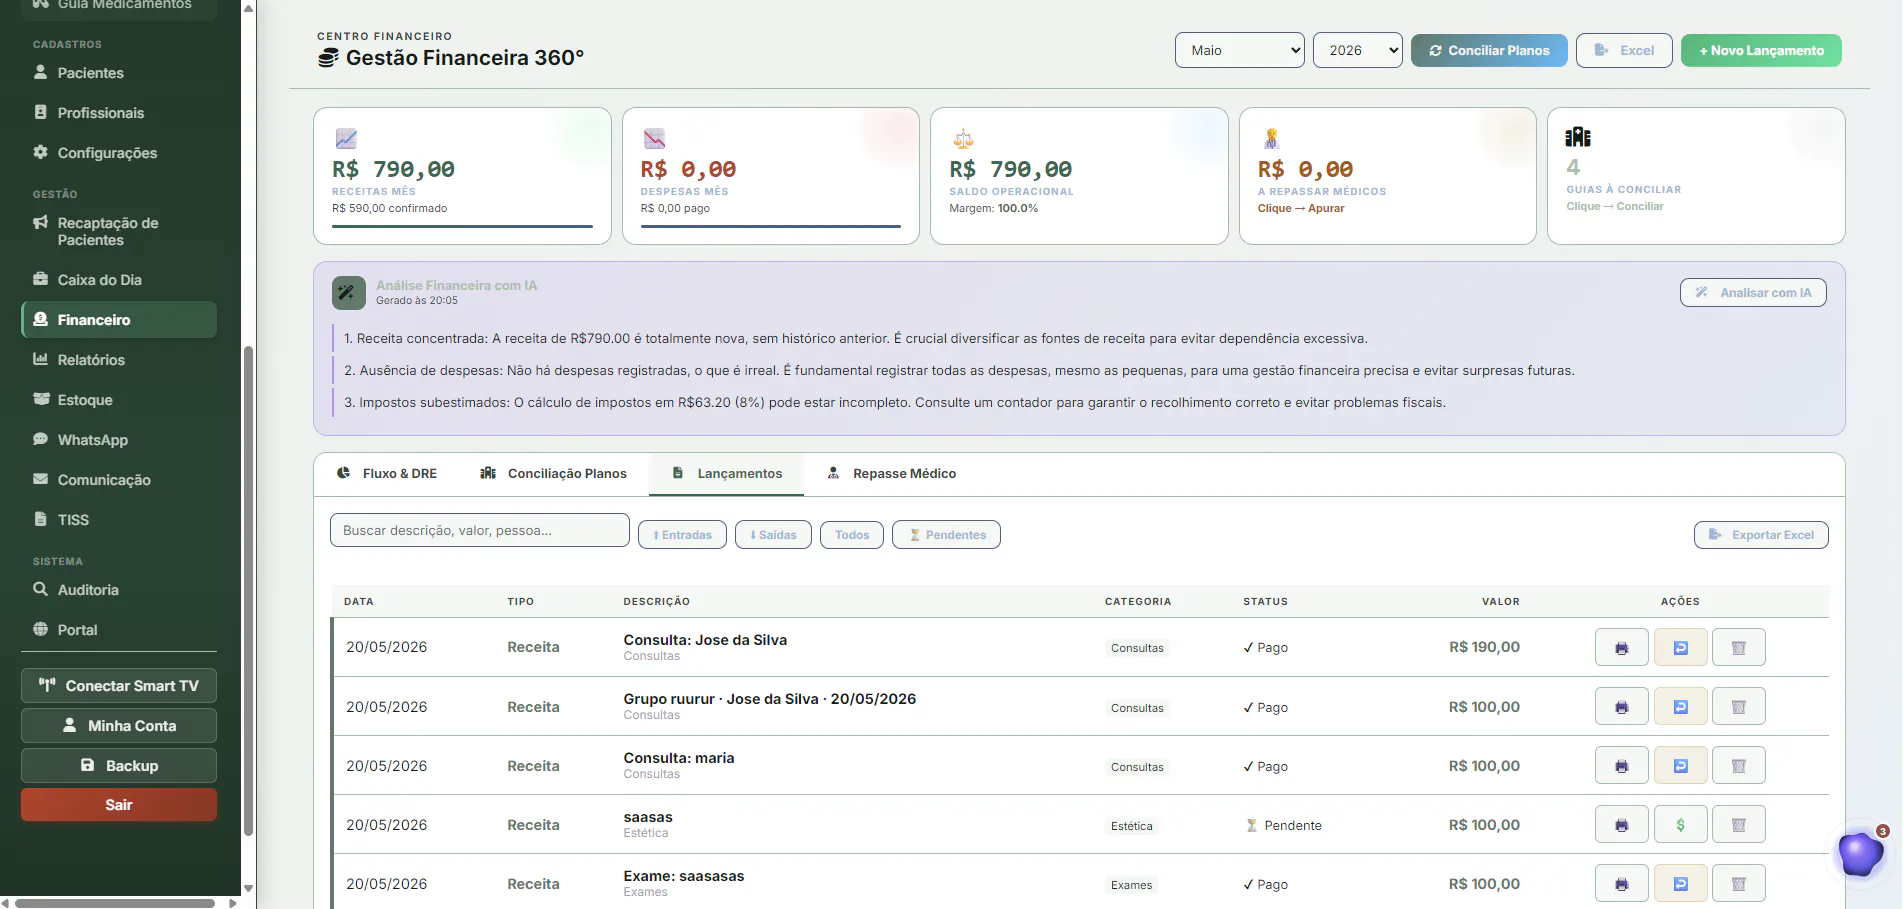Revert payment for Consulta: Jose da Silva
Viewport: 1903px width, 909px height.
1680,647
